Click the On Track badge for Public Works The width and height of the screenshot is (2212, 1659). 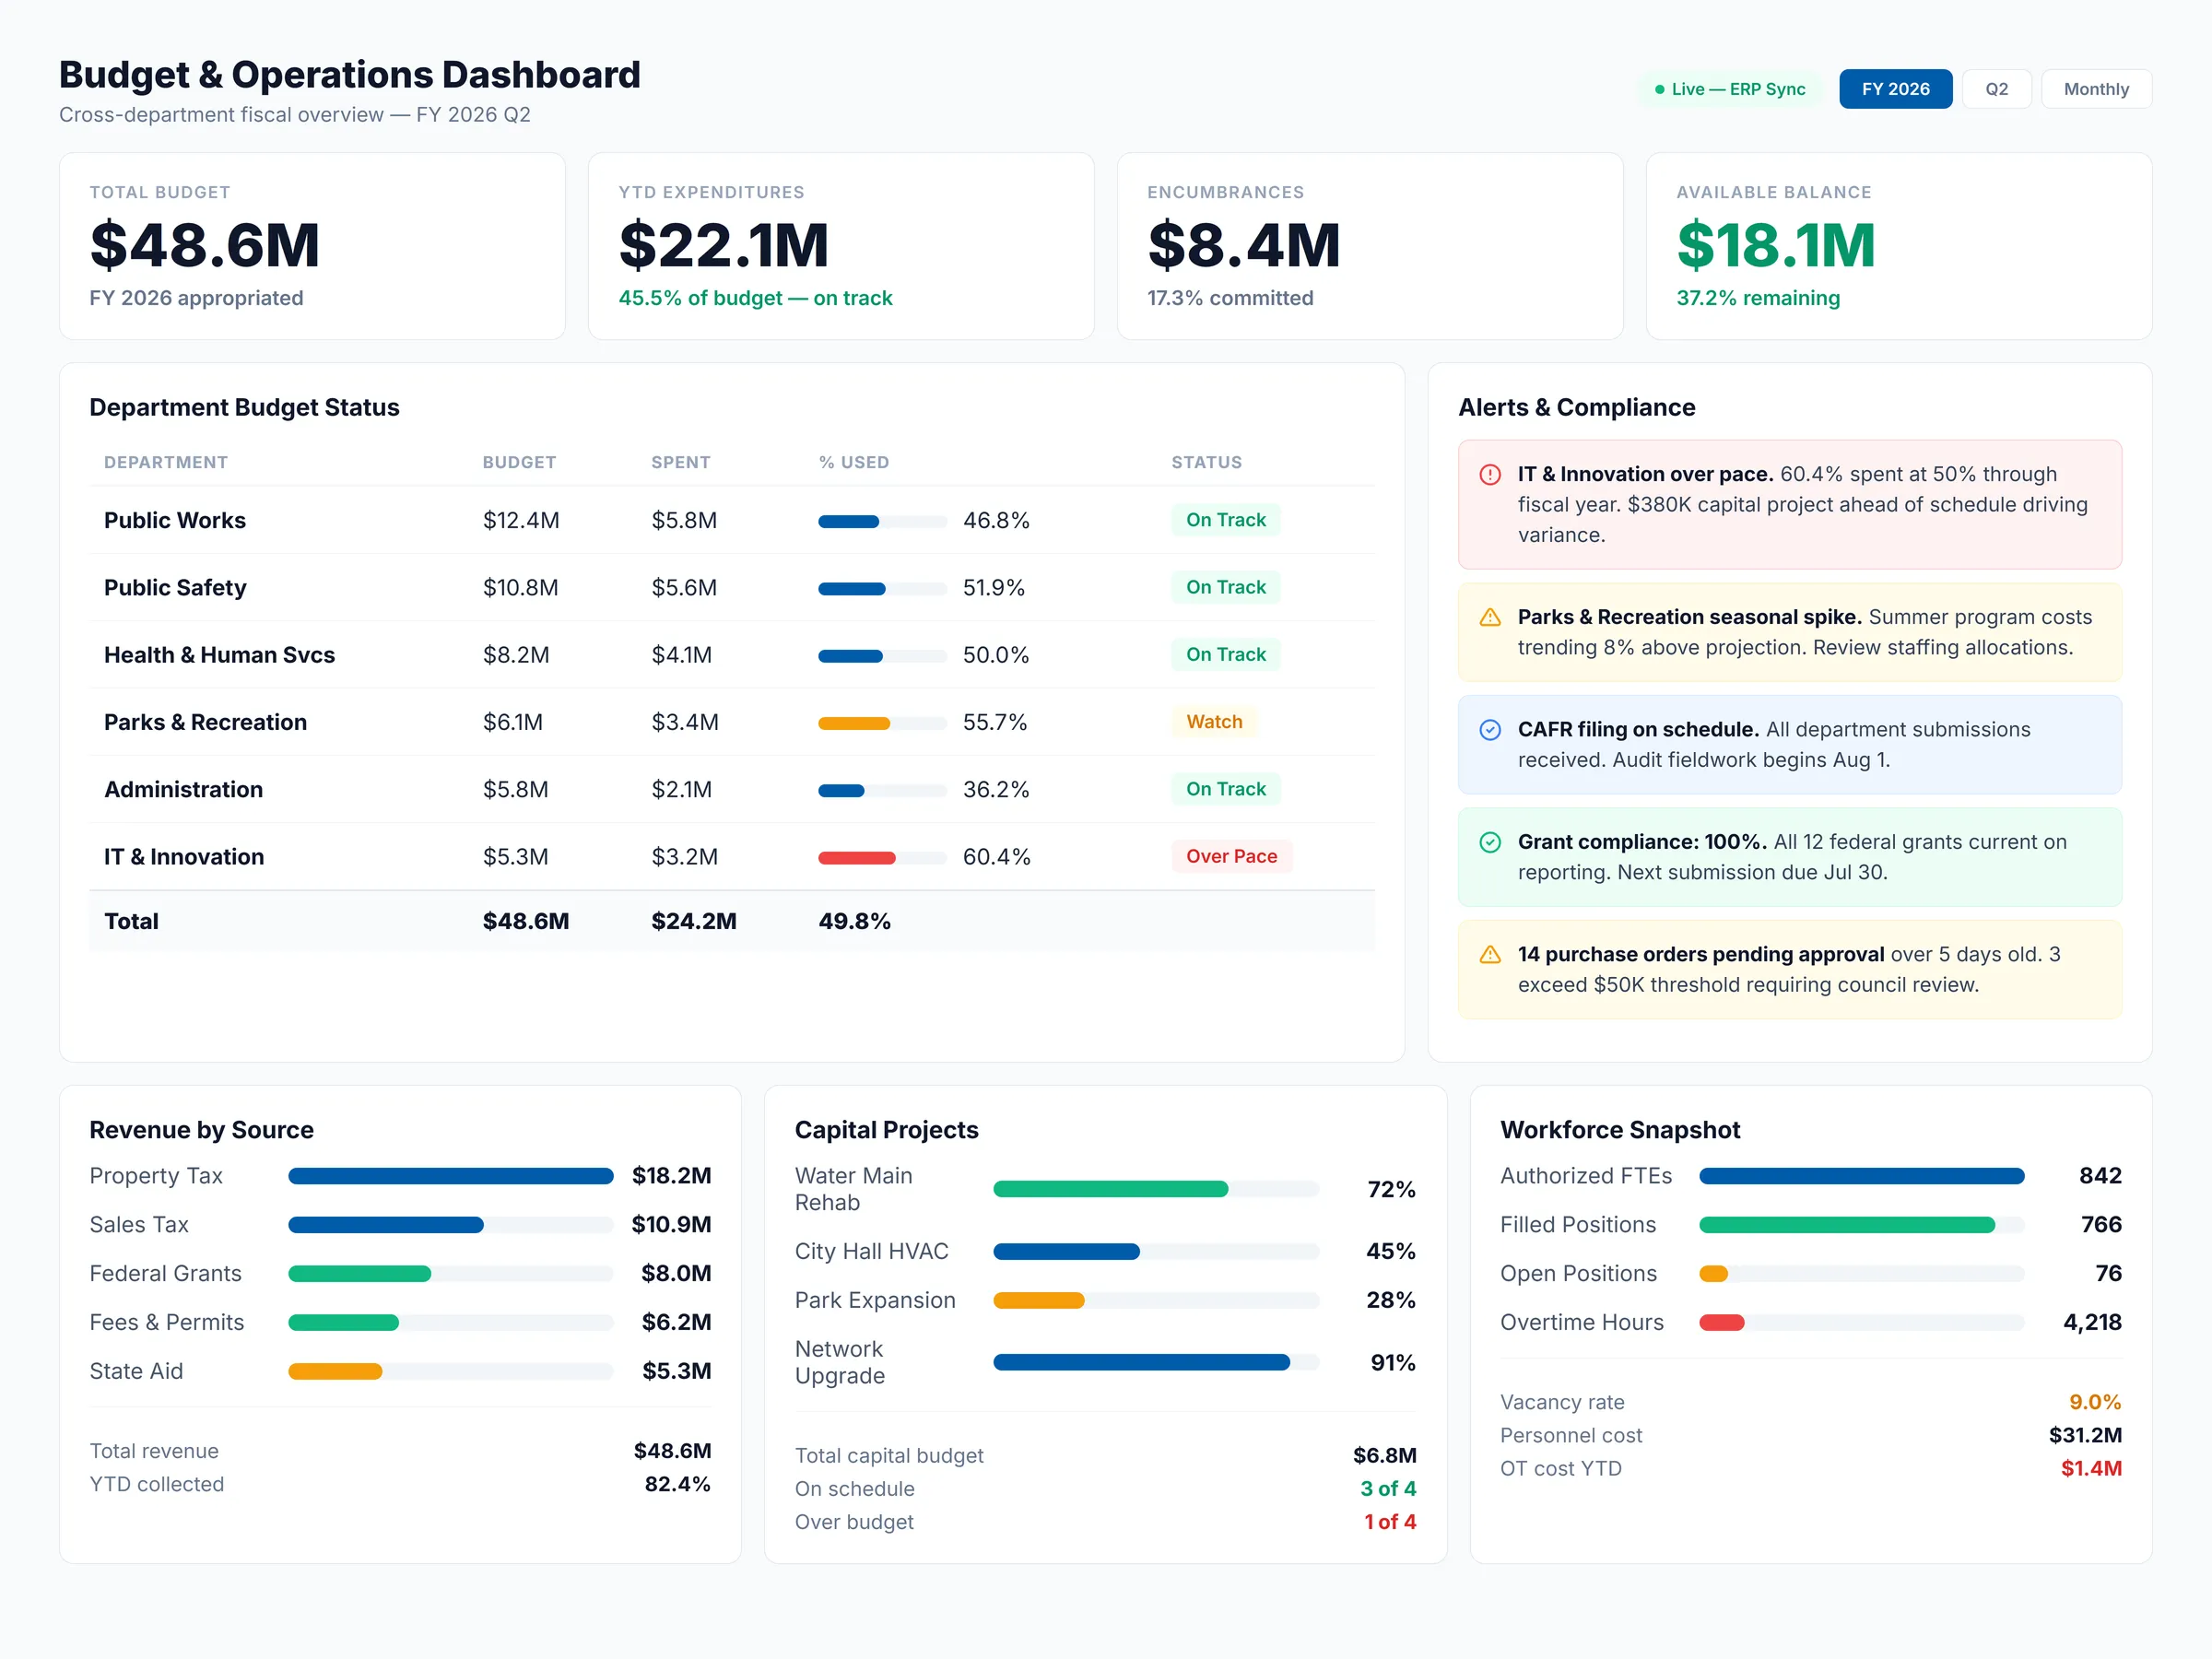click(x=1225, y=520)
